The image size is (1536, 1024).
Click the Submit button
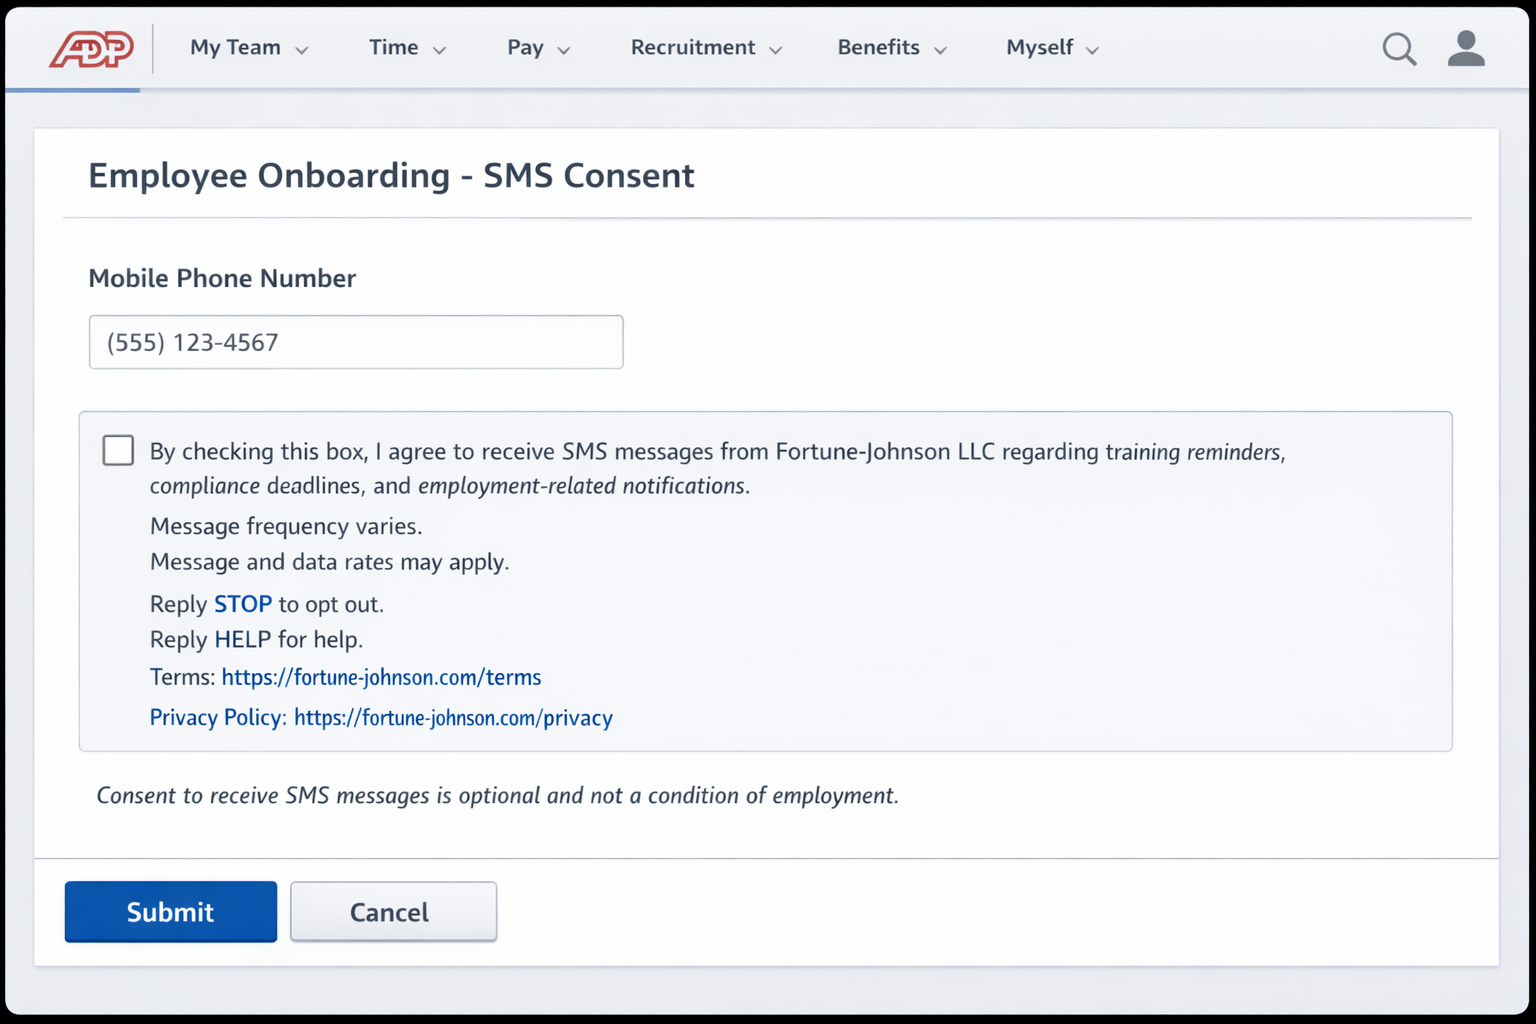coord(170,911)
